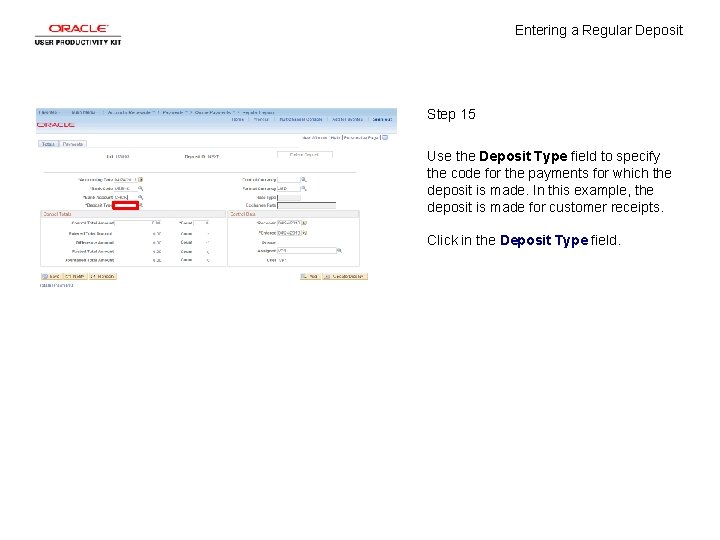Image resolution: width=720 pixels, height=540 pixels.
Task: Click the Personalize Page link
Action: pyautogui.click(x=361, y=137)
